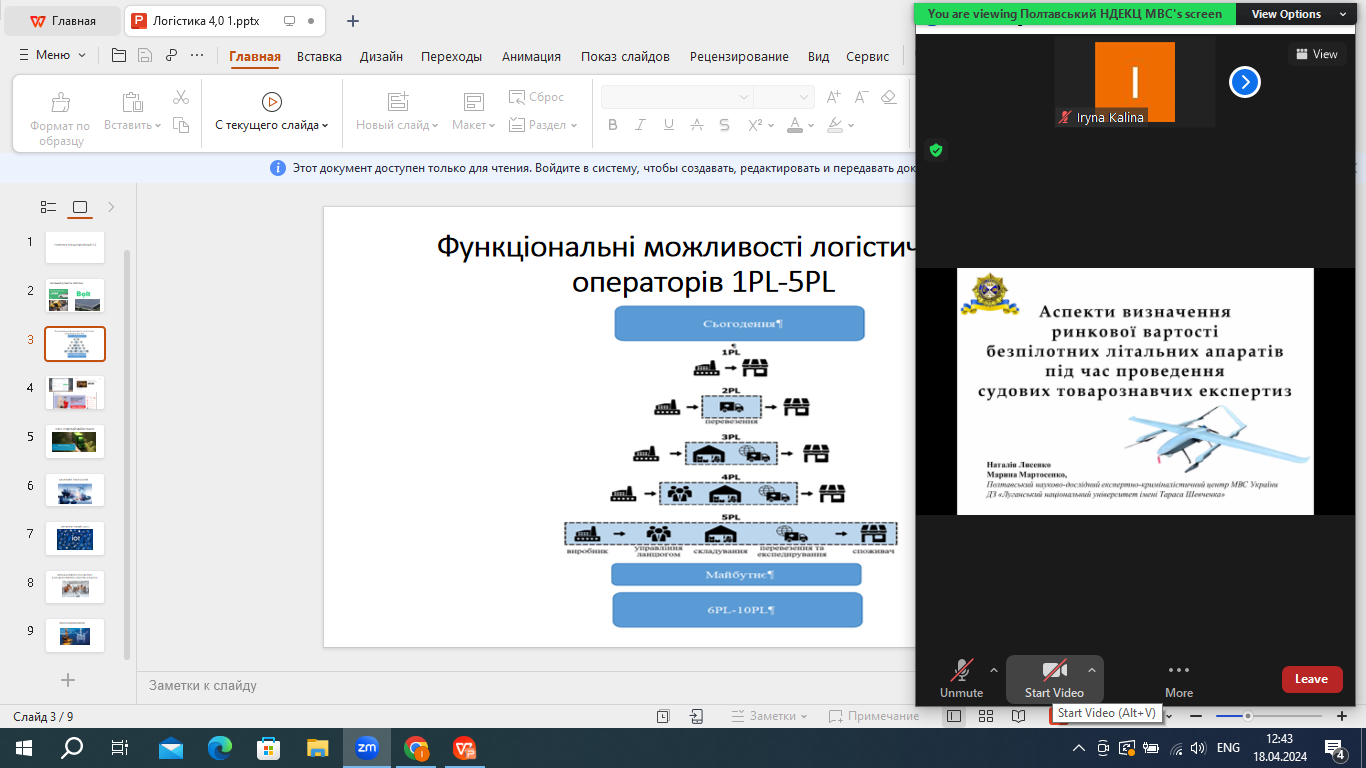1366x768 pixels.
Task: Click the Open folder icon in the quick toolbar
Action: 119,55
